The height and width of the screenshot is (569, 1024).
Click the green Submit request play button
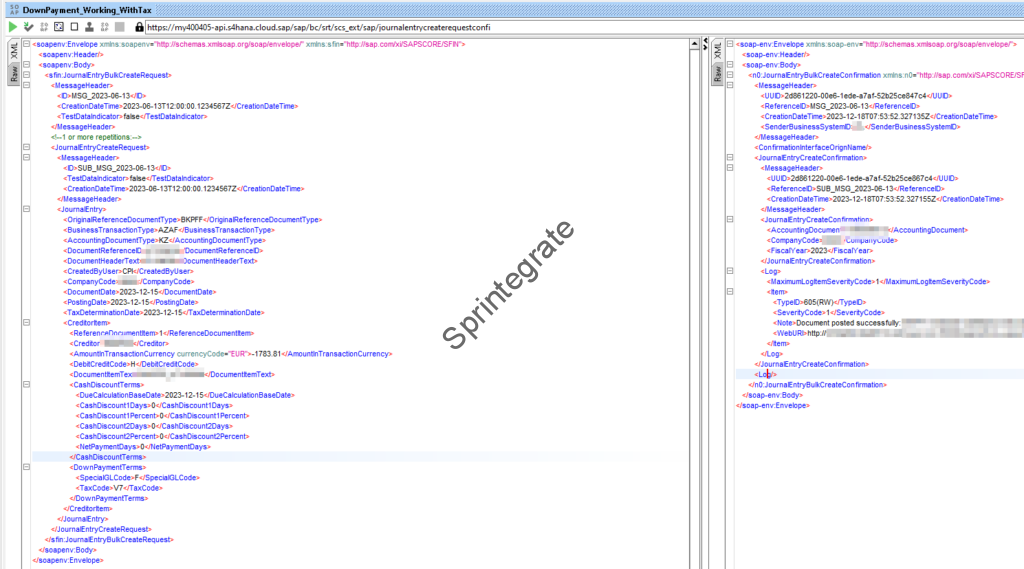pos(12,26)
